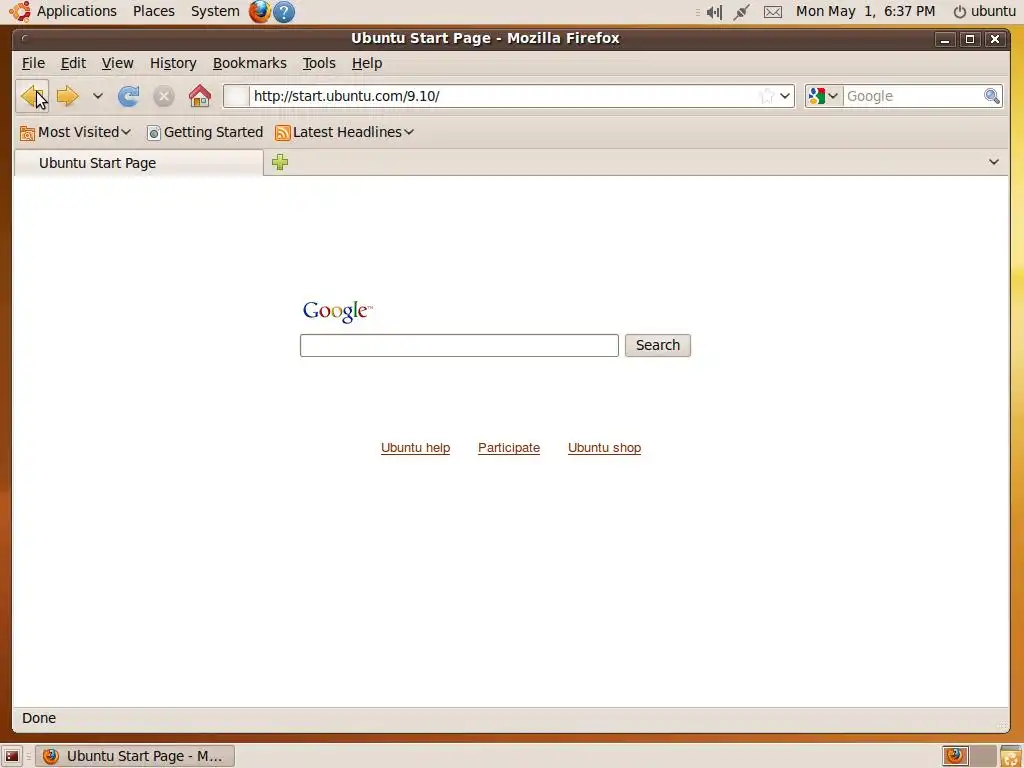The width and height of the screenshot is (1024, 768).
Task: Expand the Latest Headlines feed menu
Action: (x=345, y=133)
